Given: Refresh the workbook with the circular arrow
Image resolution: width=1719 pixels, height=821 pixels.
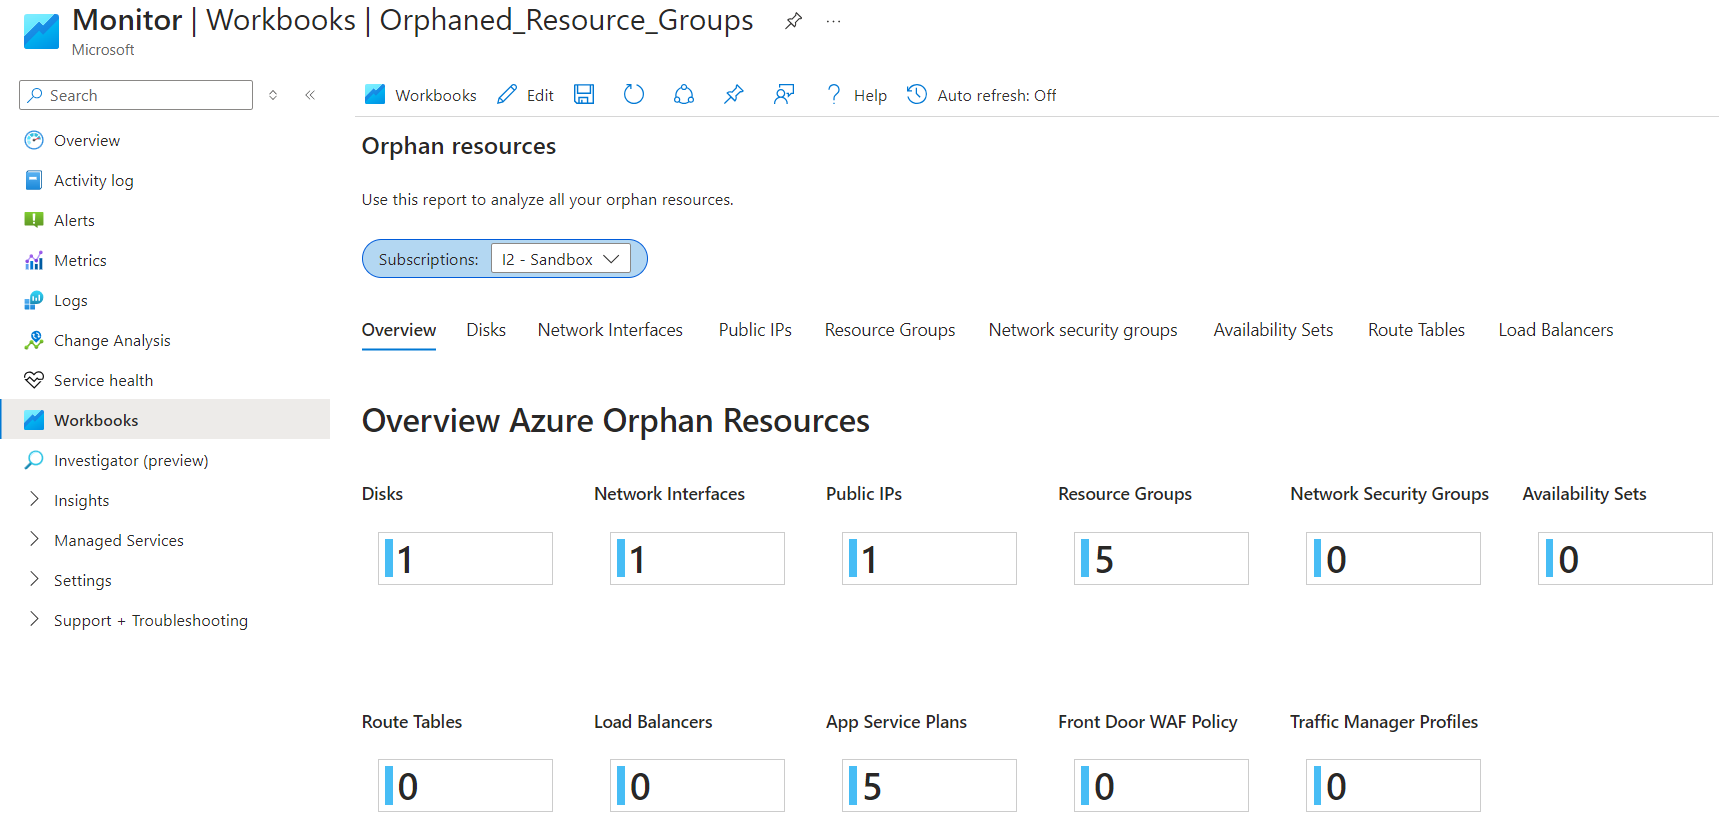Looking at the screenshot, I should 634,94.
